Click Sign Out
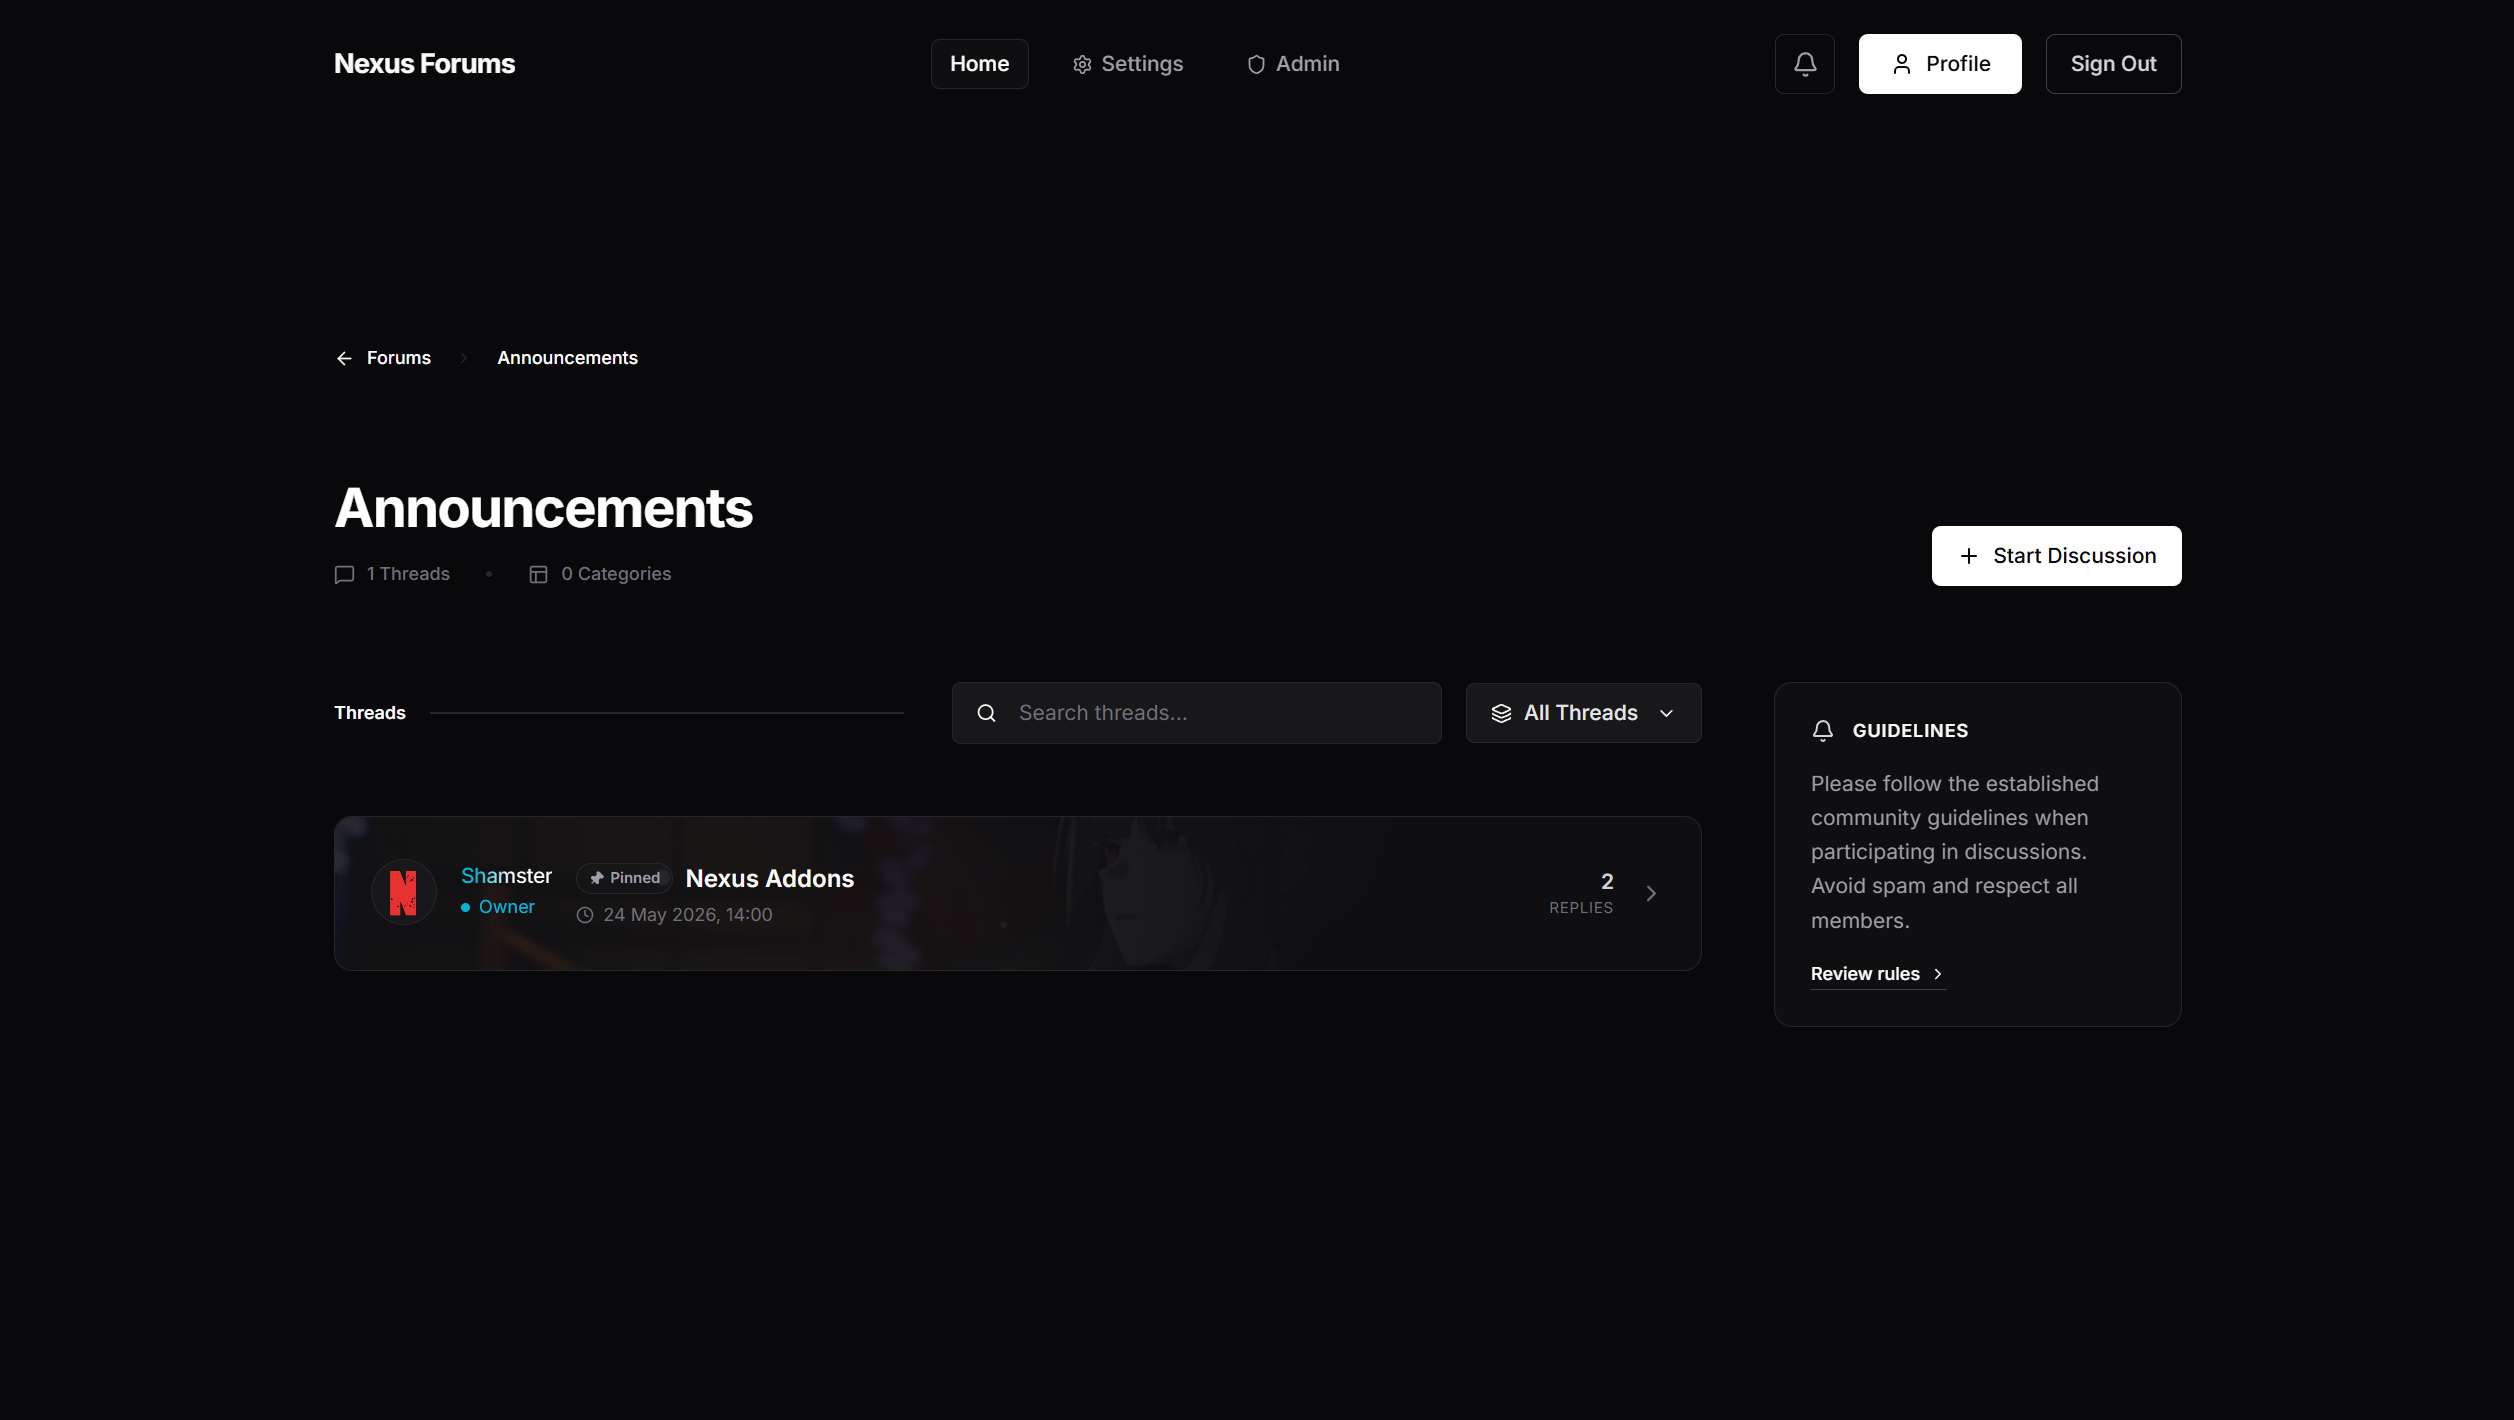 coord(2113,64)
